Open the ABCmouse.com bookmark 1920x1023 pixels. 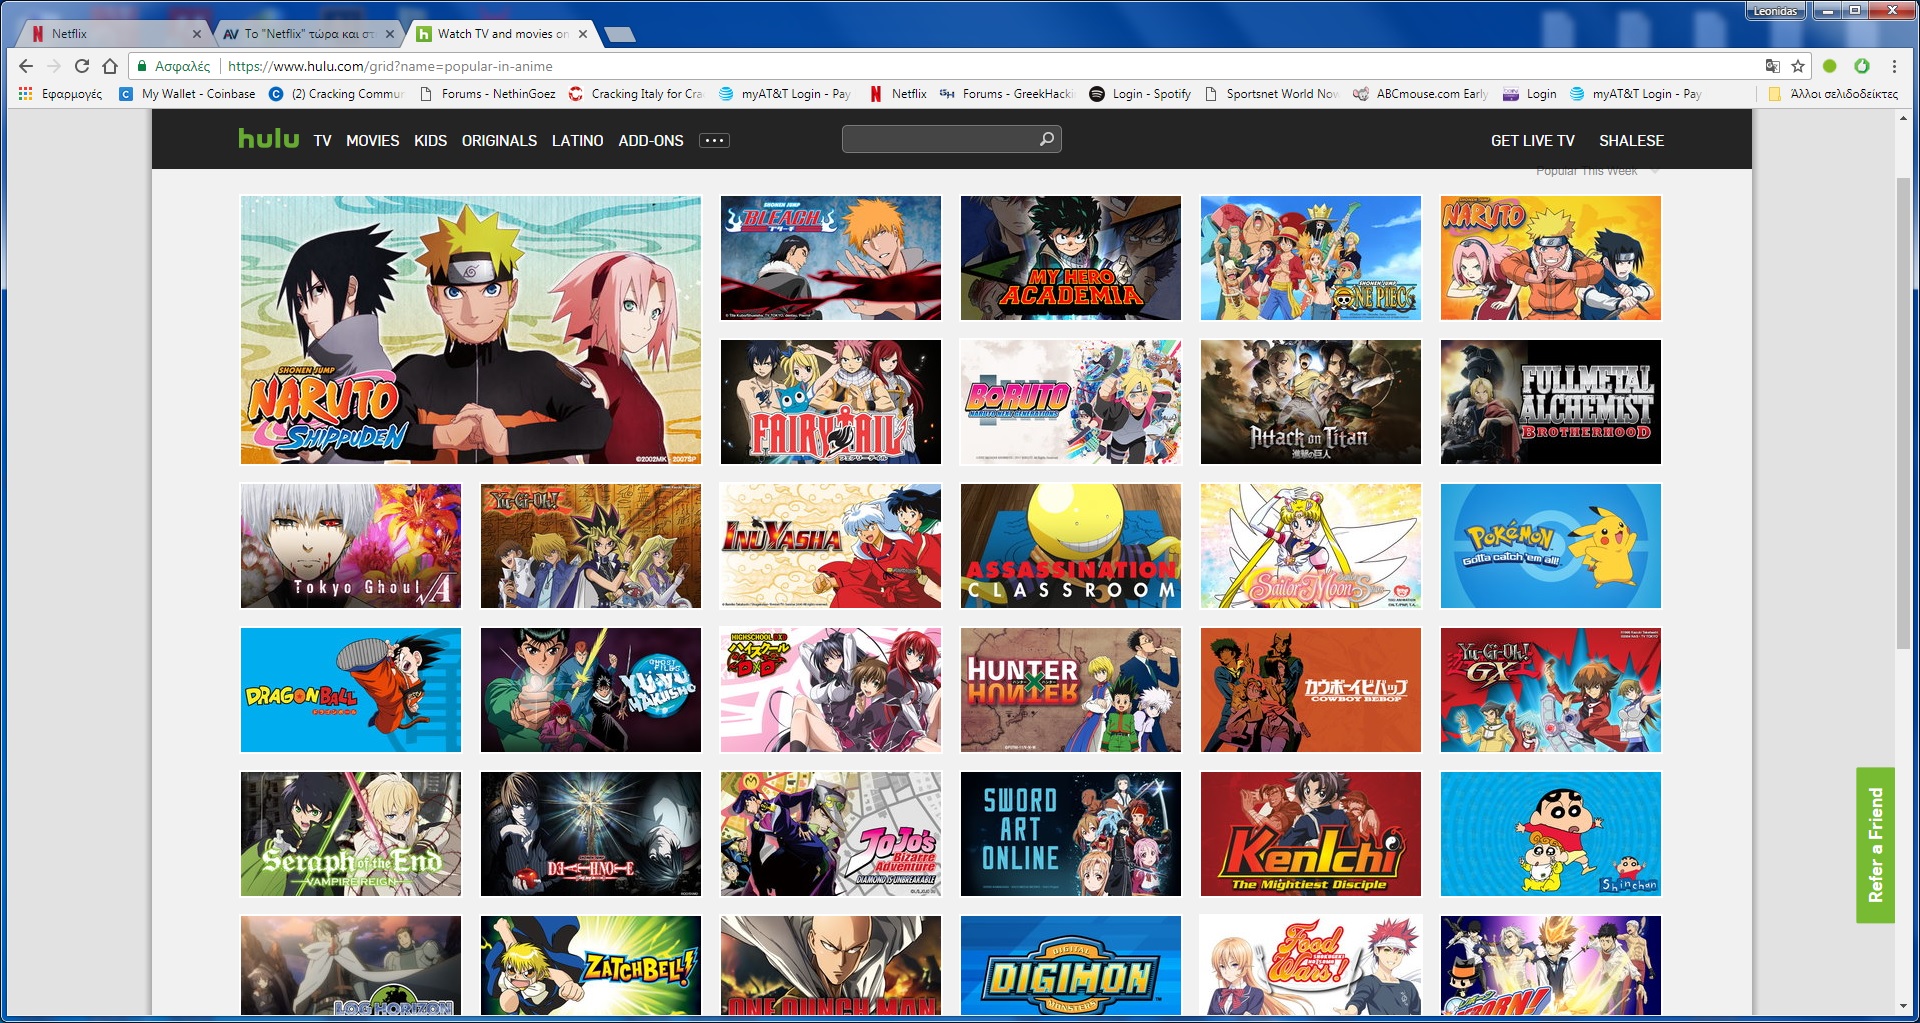coord(1421,94)
